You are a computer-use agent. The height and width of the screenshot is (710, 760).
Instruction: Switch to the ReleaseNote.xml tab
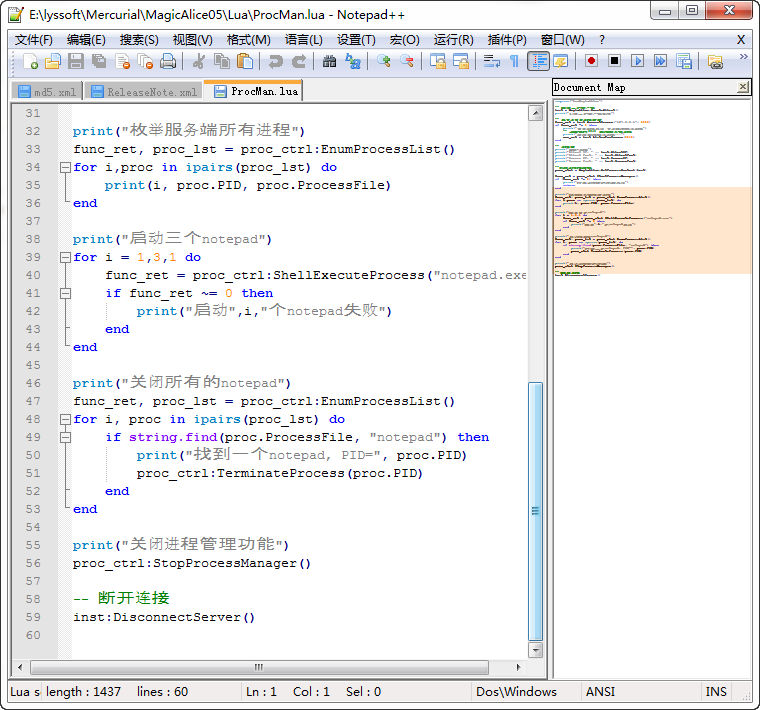144,92
